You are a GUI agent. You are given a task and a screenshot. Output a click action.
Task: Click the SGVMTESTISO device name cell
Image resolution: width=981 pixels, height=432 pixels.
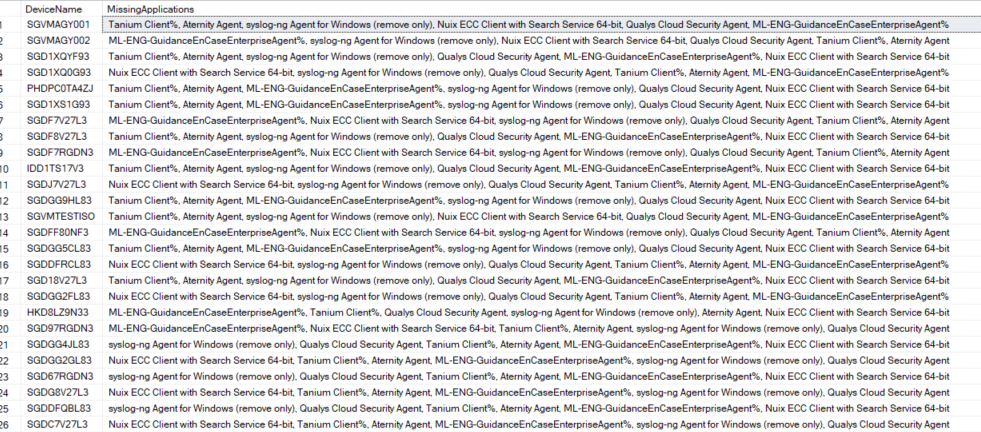point(61,216)
